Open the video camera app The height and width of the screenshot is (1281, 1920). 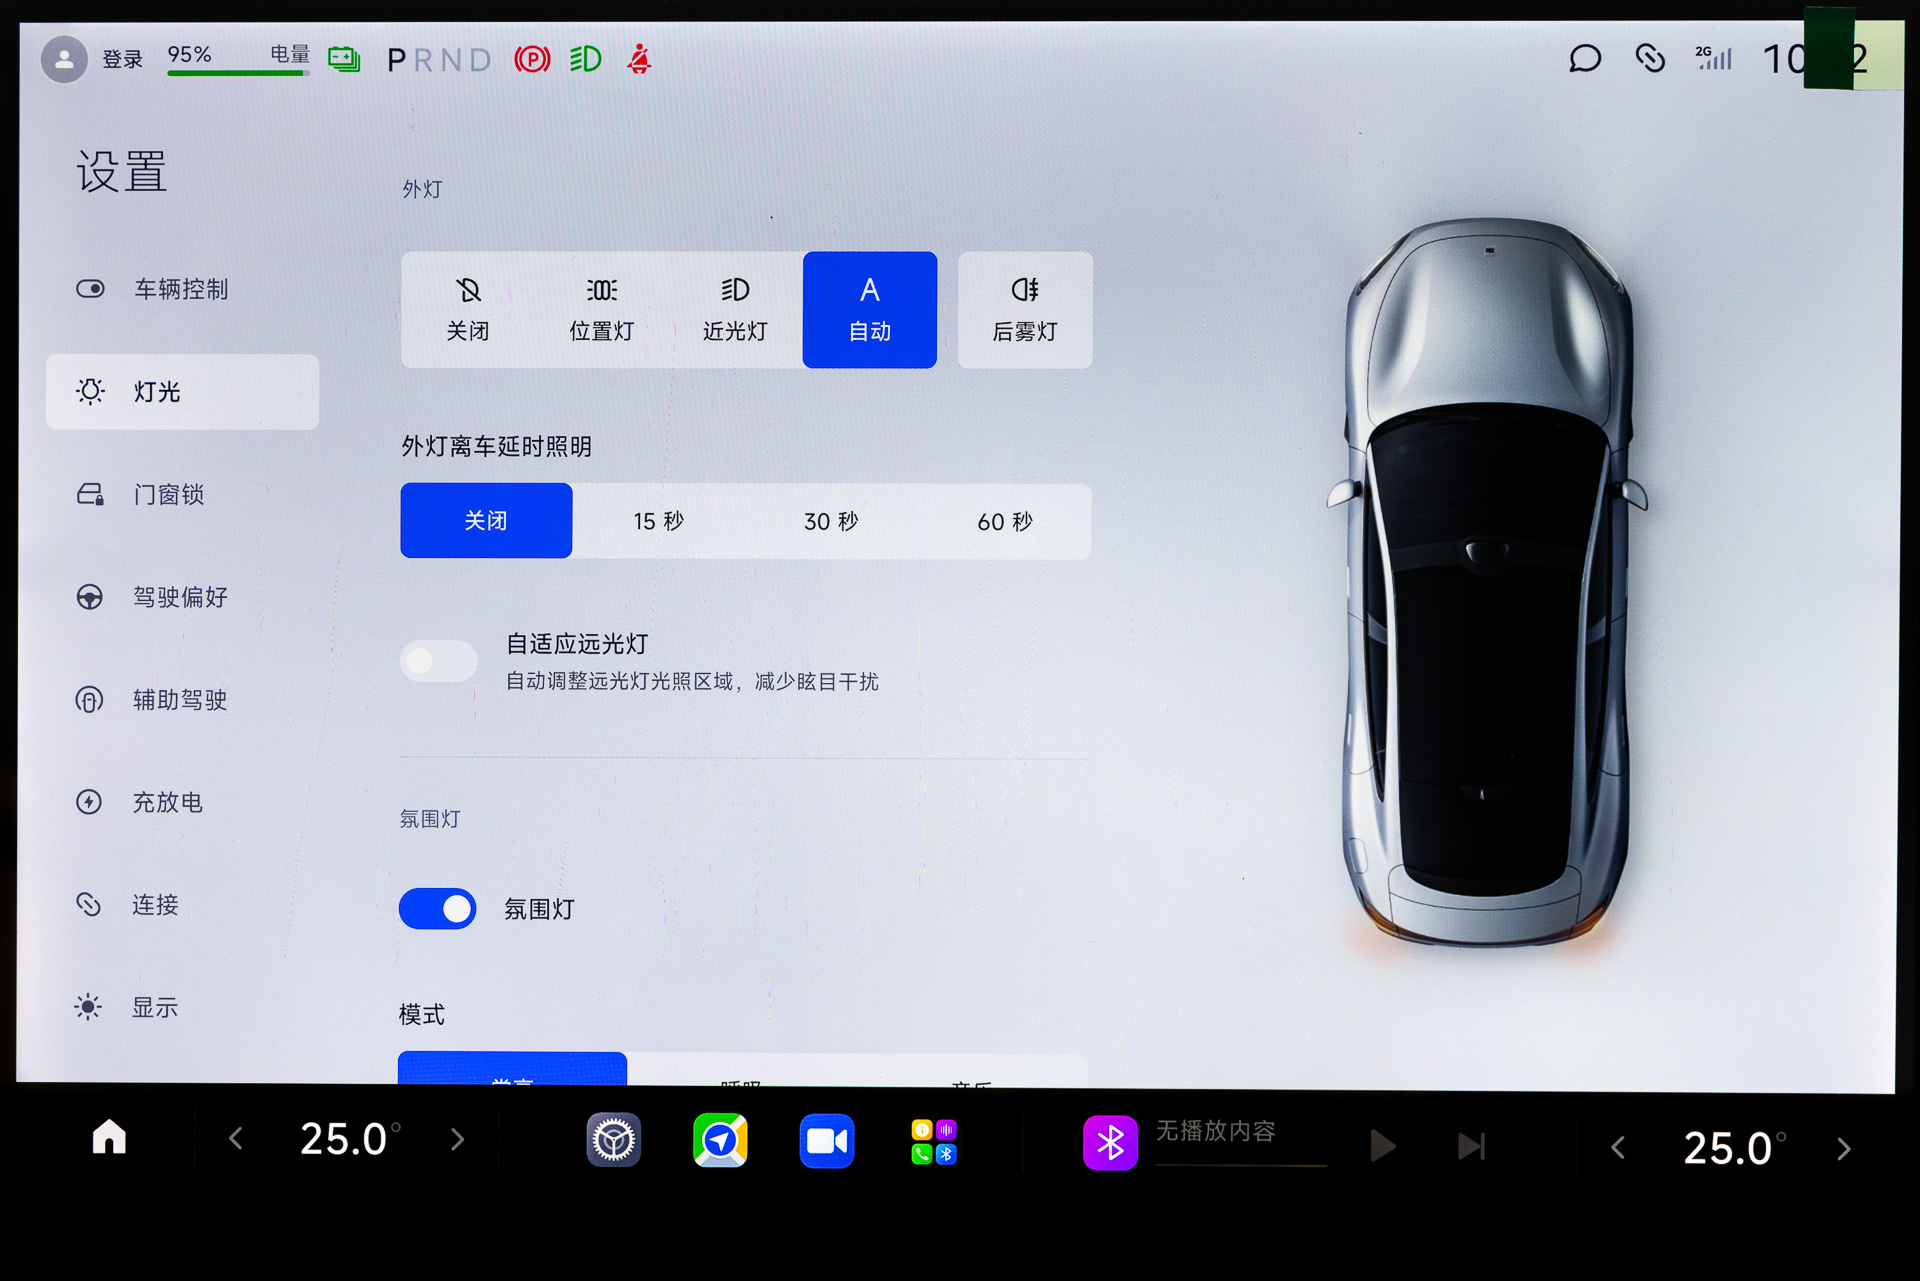coord(826,1140)
